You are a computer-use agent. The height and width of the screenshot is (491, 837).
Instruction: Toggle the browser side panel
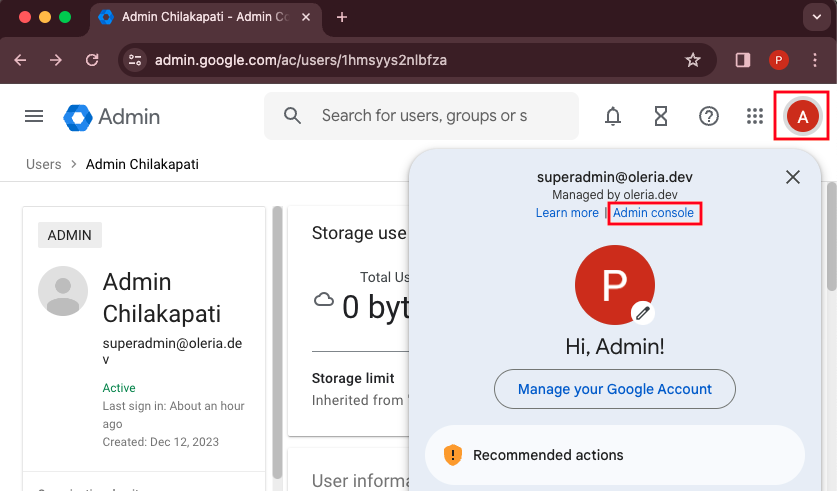(743, 60)
